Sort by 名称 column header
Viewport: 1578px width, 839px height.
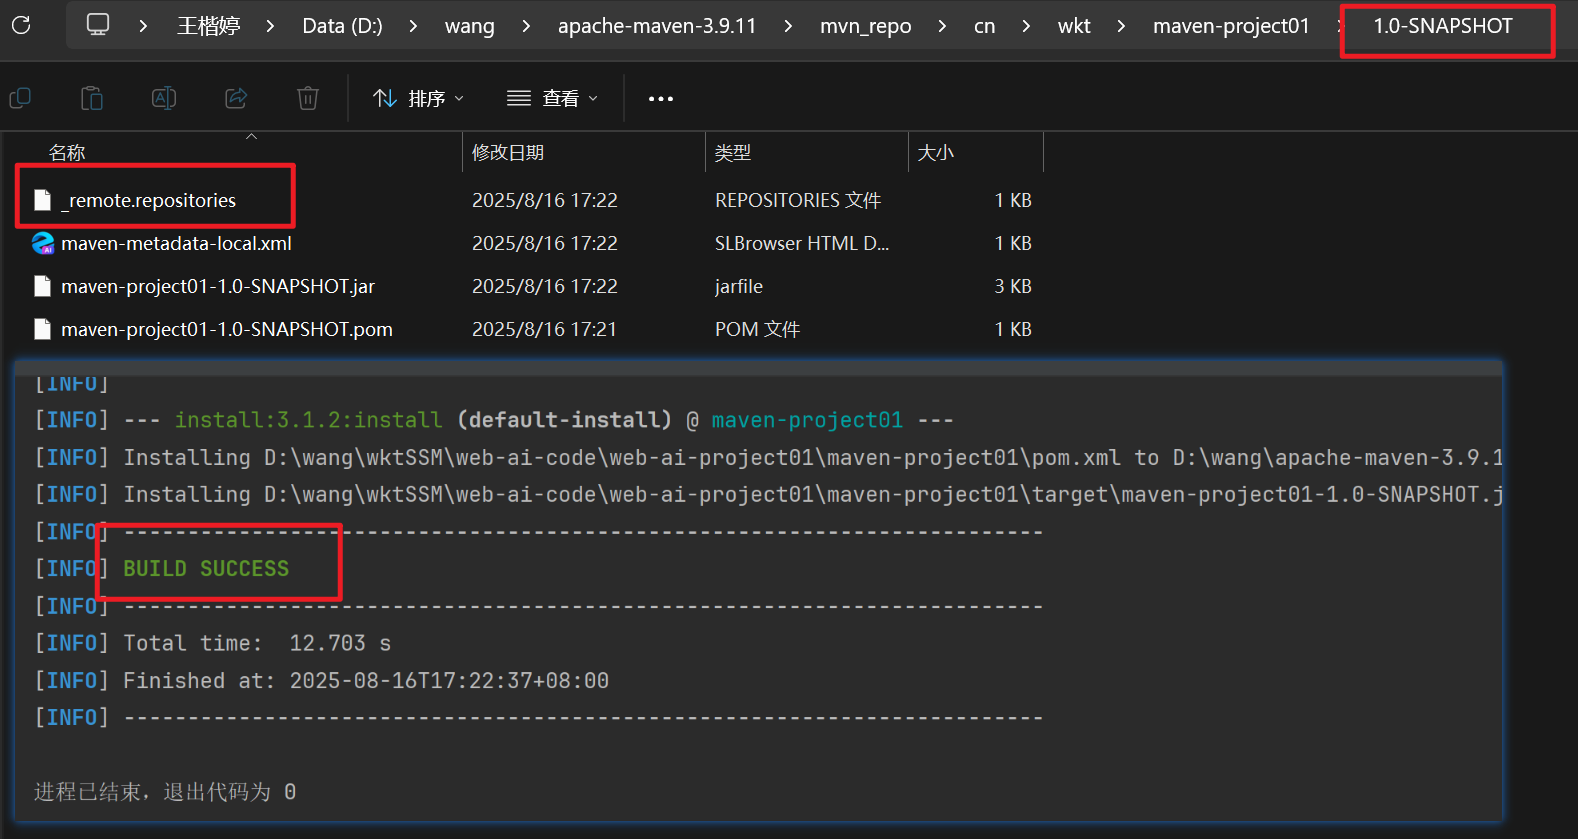67,152
